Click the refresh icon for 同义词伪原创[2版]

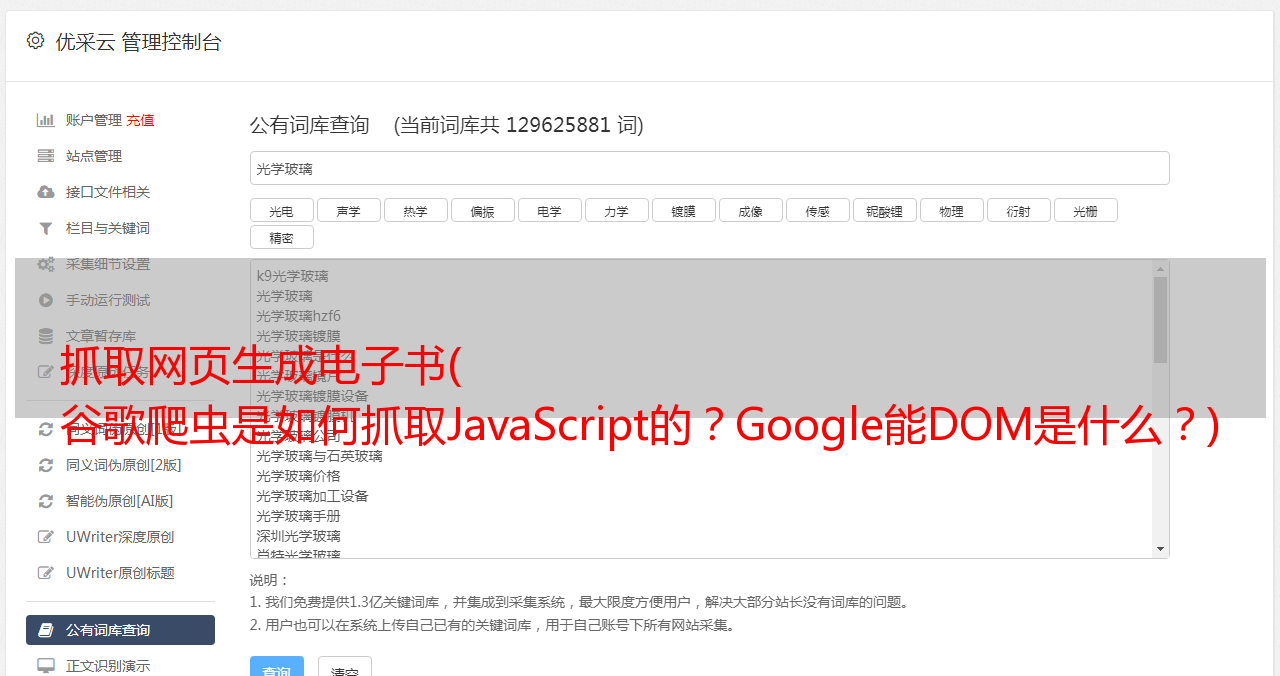click(46, 465)
